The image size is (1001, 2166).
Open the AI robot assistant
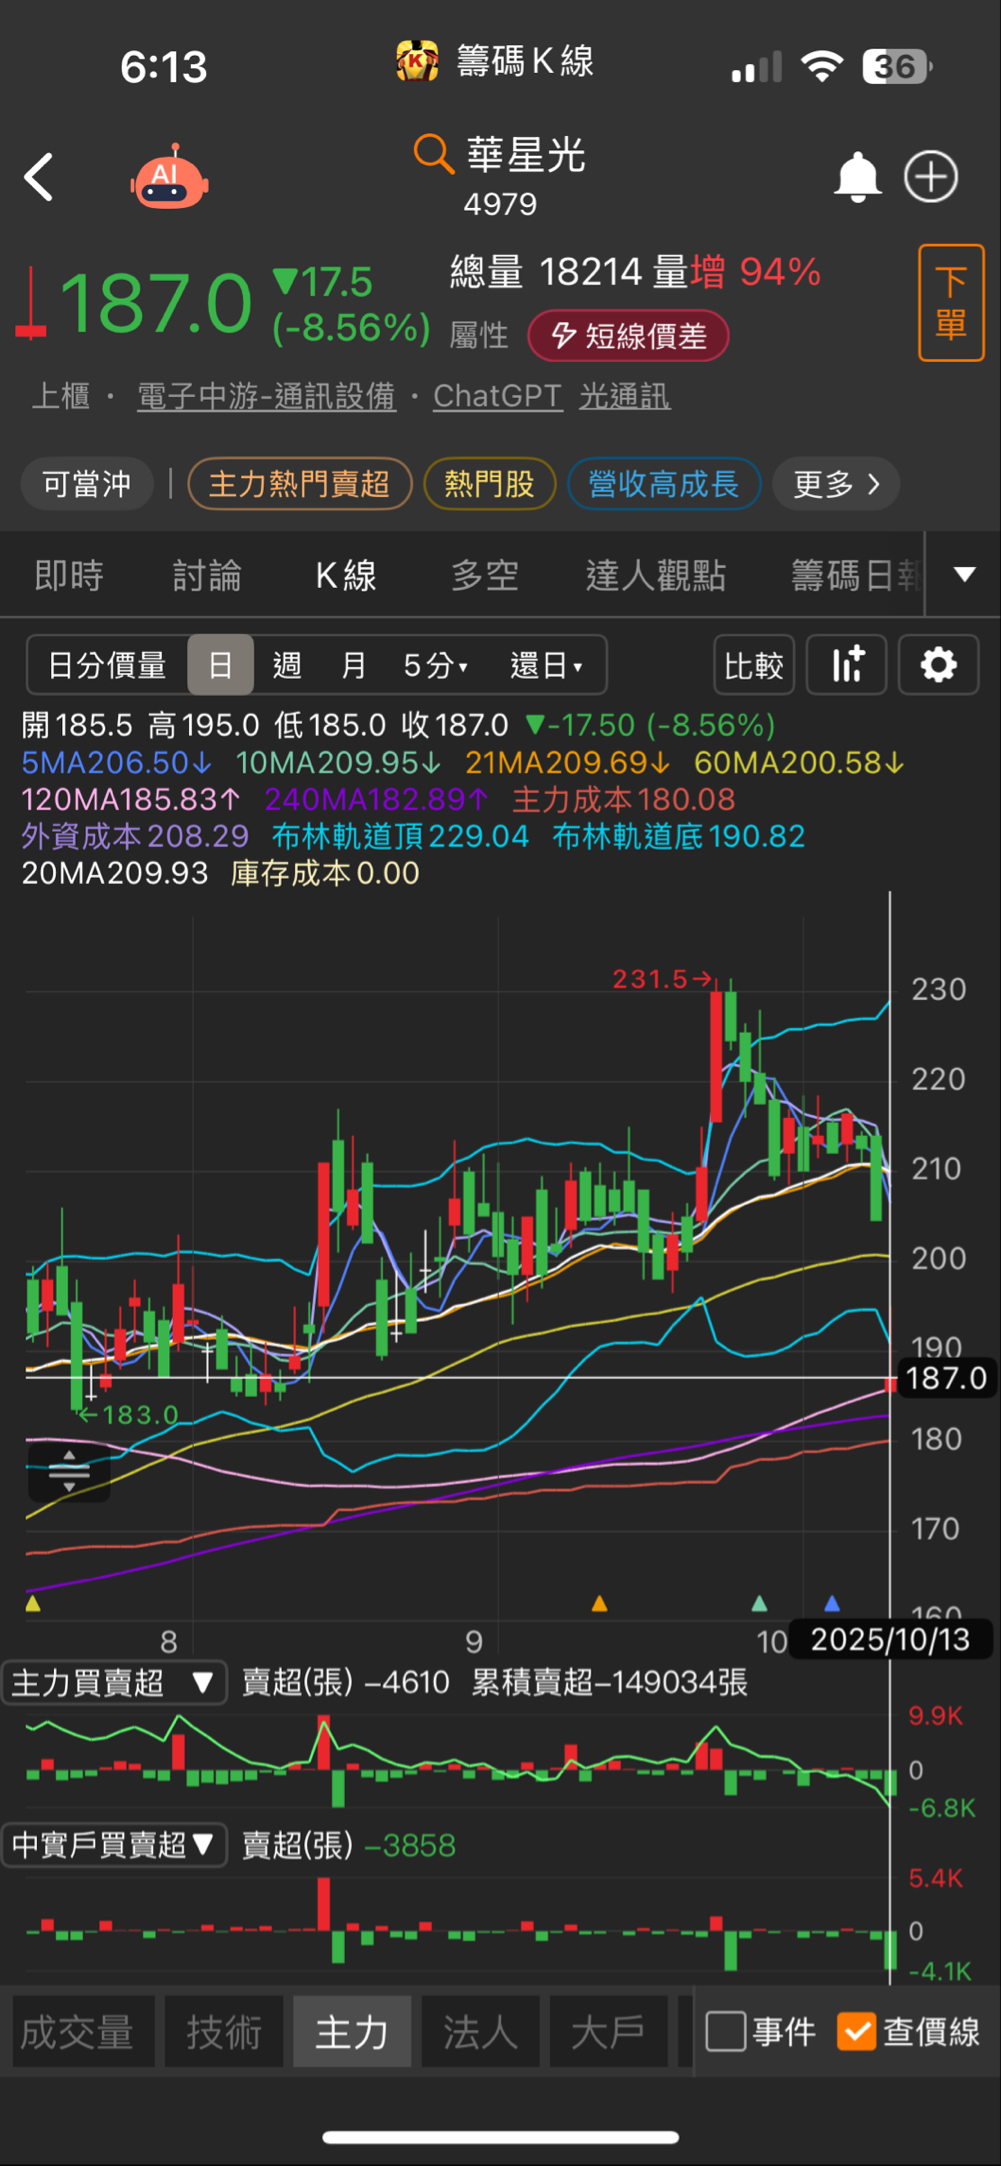(x=169, y=177)
